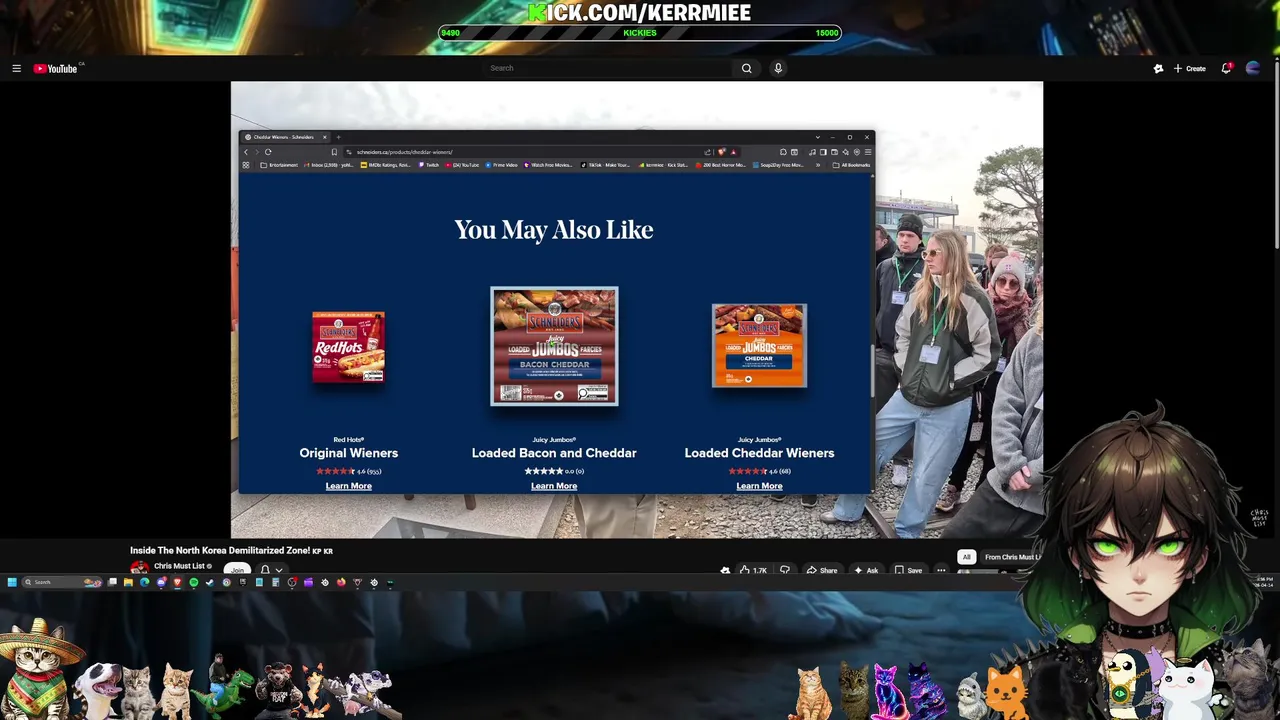Close the Cheddar Wieners tab
The height and width of the screenshot is (720, 1280).
[324, 137]
